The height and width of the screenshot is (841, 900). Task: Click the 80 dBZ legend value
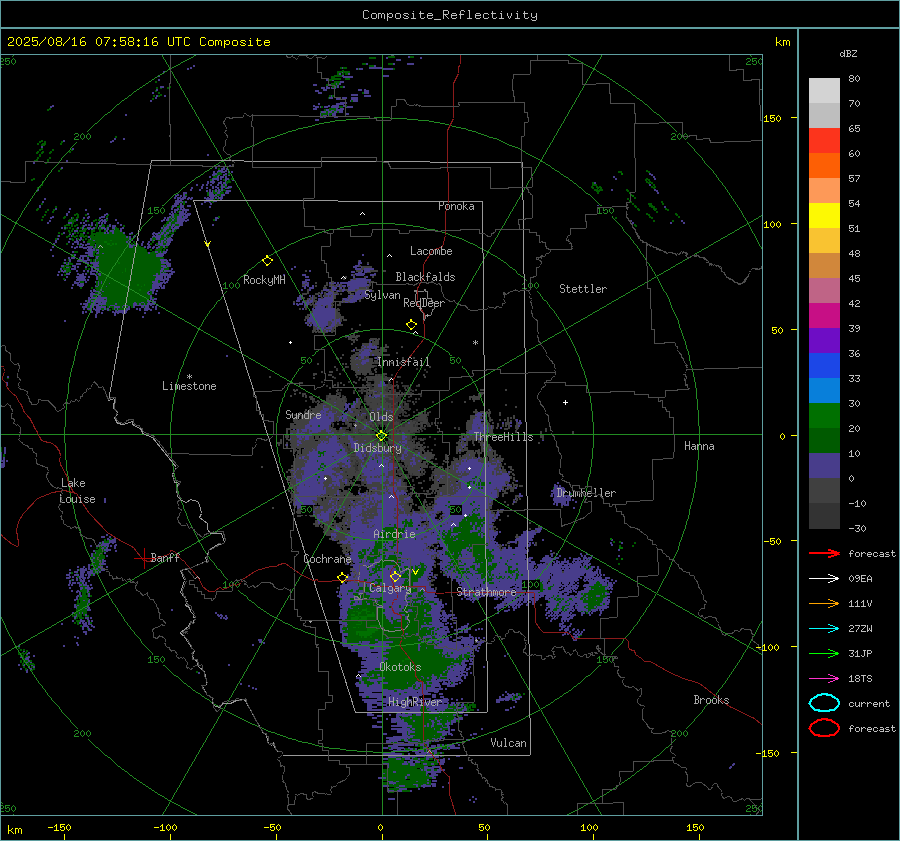pyautogui.click(x=854, y=79)
